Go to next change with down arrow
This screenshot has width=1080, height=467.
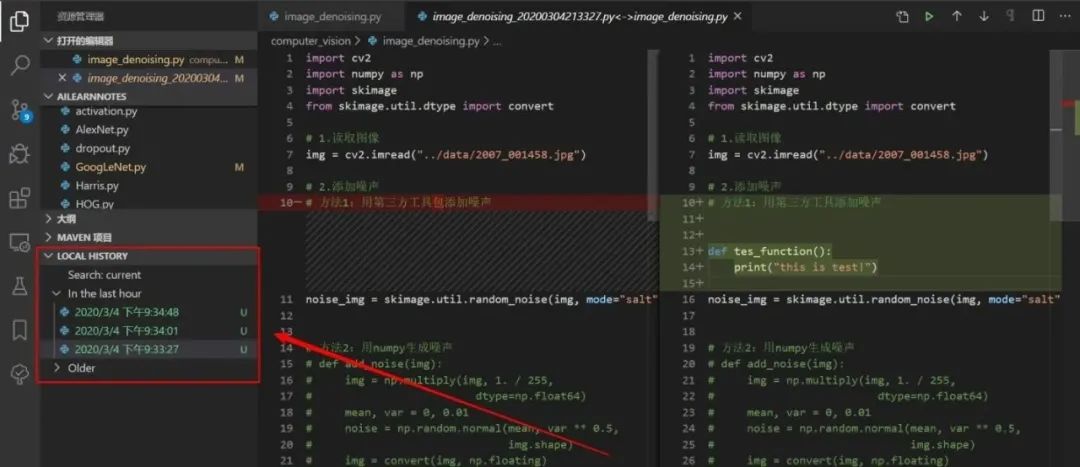984,17
